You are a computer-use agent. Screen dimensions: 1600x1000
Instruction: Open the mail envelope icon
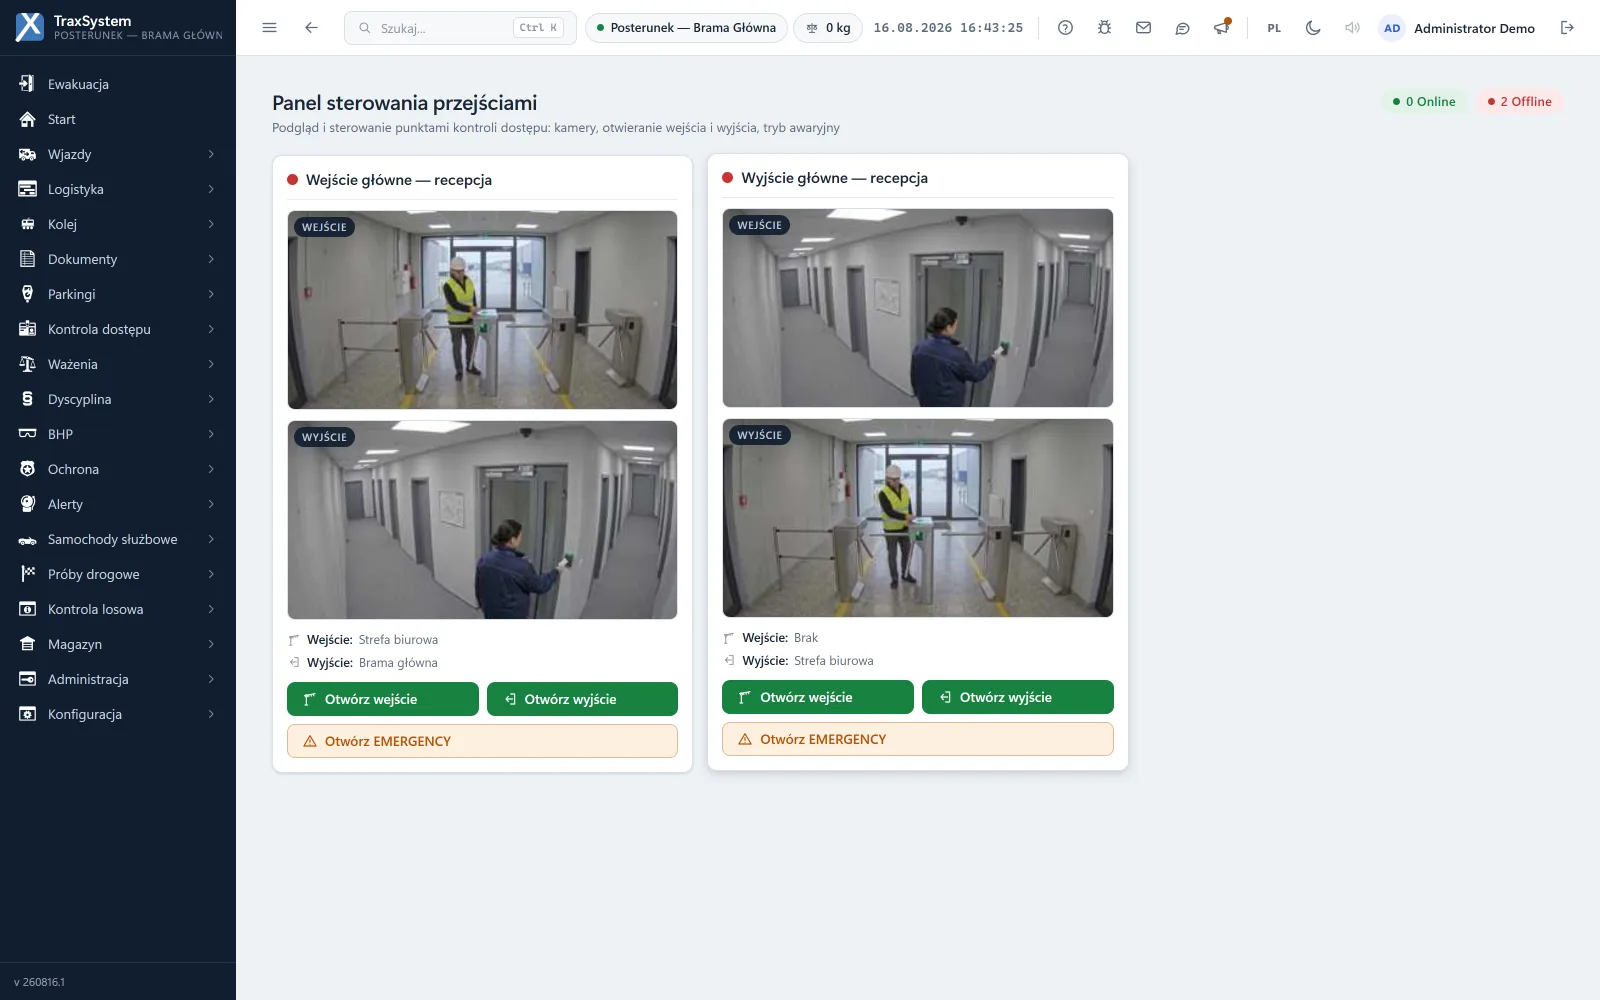pyautogui.click(x=1143, y=28)
